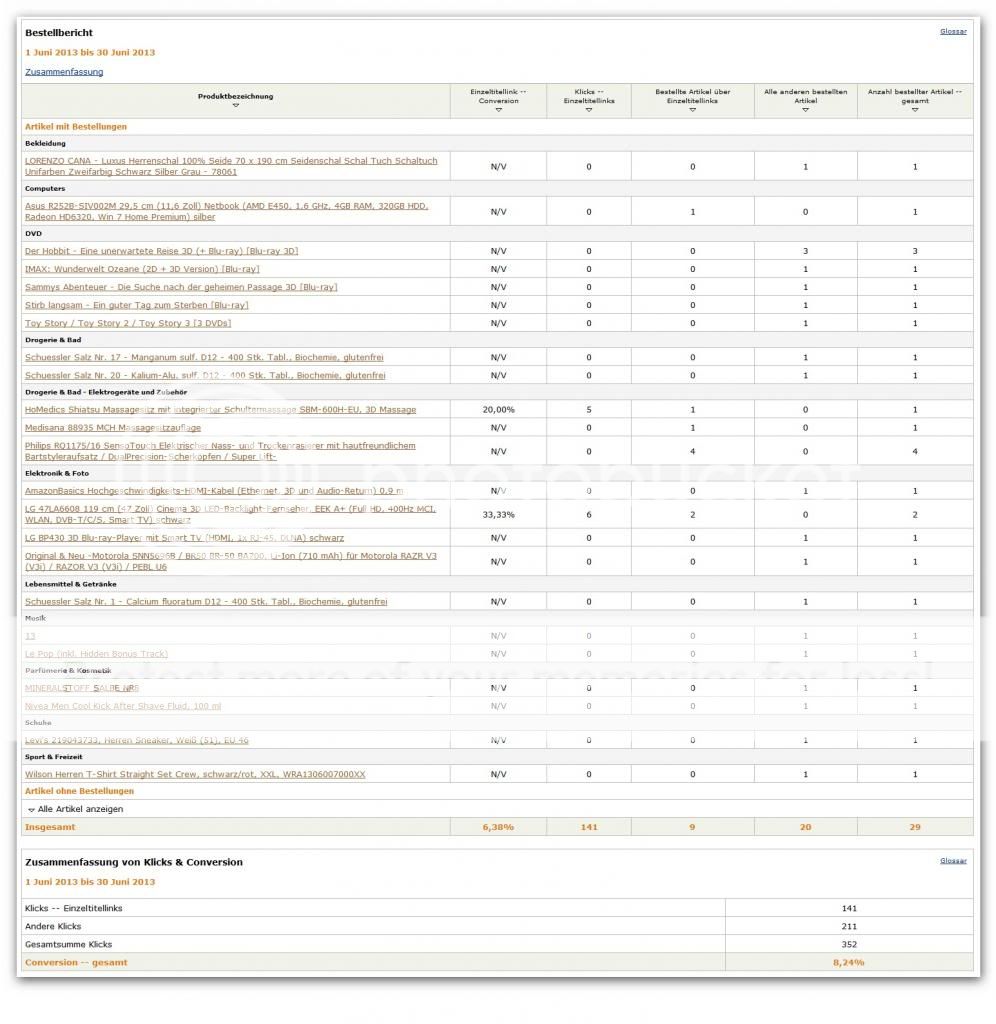Screen dimensions: 996x1024
Task: Sort by Produktbezeichnung column arrow
Action: pos(235,106)
